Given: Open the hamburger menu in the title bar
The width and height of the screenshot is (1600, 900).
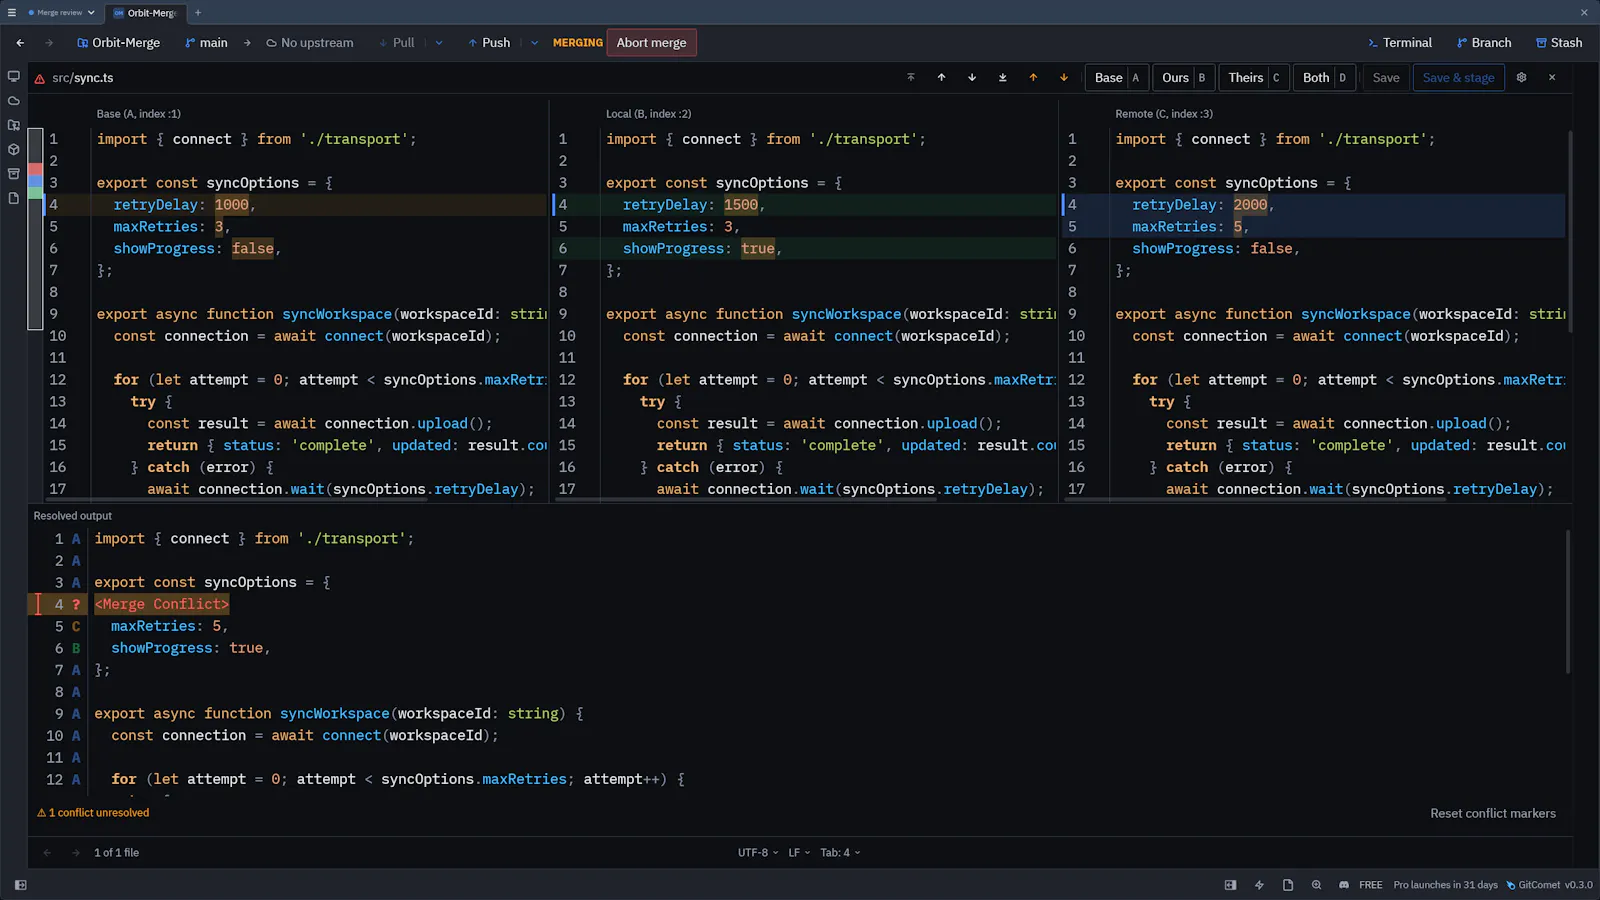Looking at the screenshot, I should [x=12, y=13].
